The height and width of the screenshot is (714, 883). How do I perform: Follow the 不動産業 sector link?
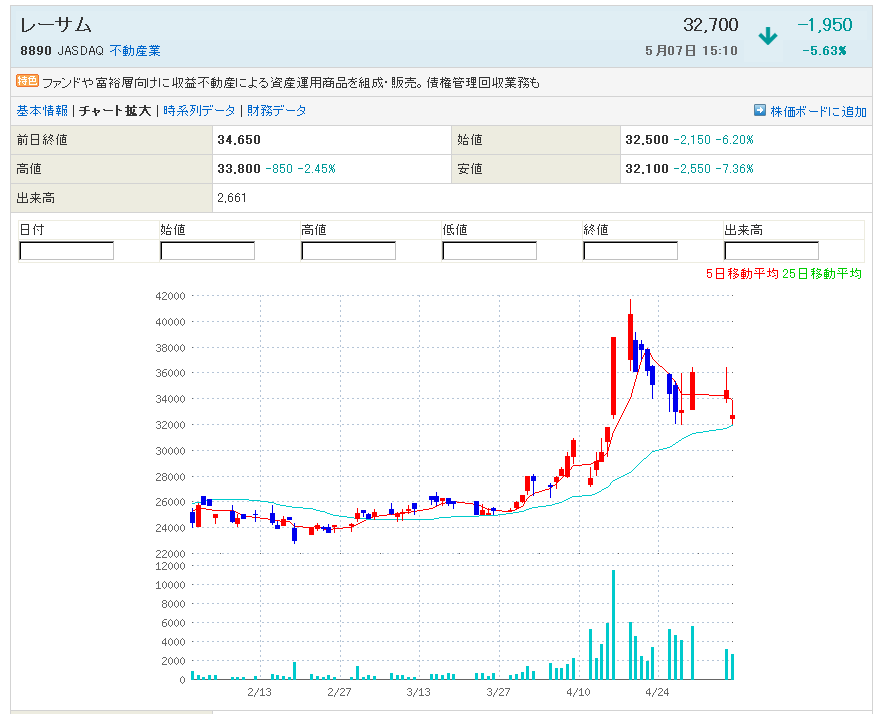click(x=135, y=50)
